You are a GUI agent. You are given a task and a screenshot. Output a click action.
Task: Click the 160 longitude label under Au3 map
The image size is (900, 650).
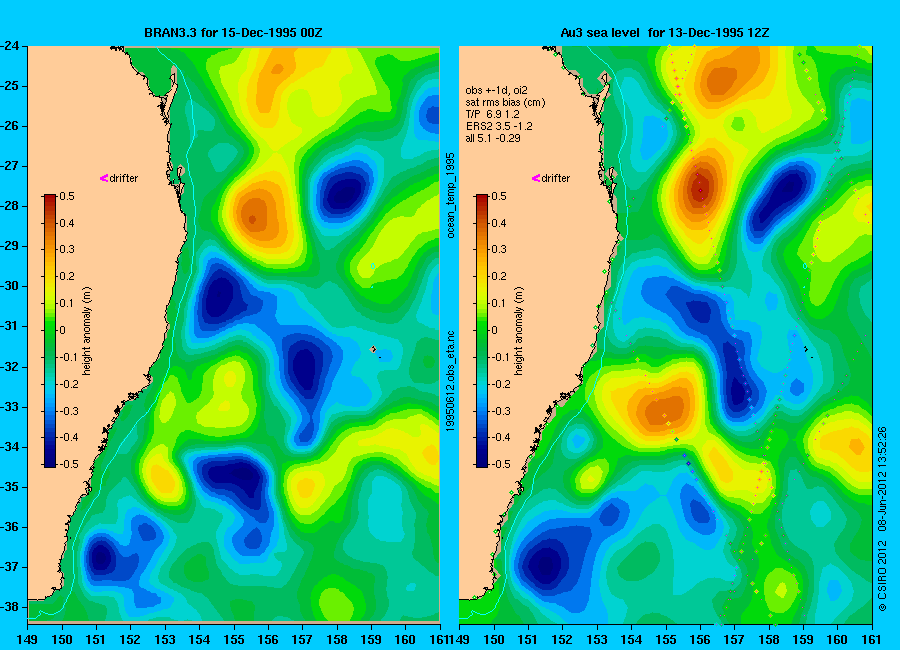pyautogui.click(x=837, y=639)
